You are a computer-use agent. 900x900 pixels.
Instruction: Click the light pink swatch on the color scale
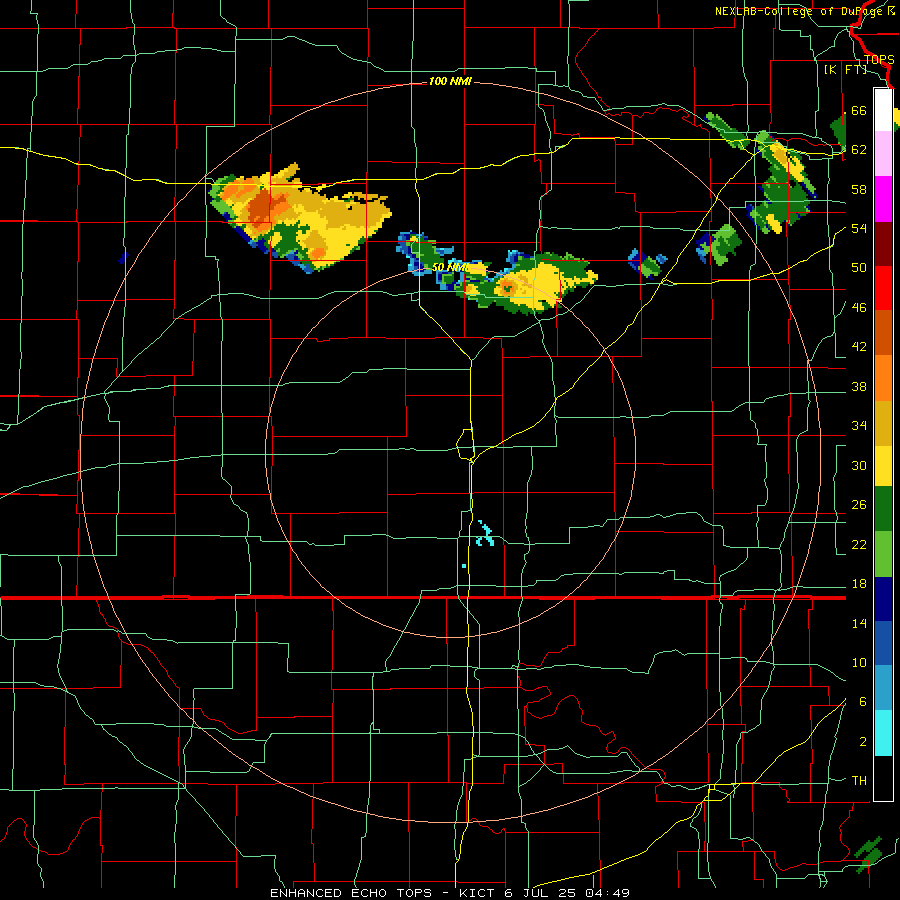(883, 154)
